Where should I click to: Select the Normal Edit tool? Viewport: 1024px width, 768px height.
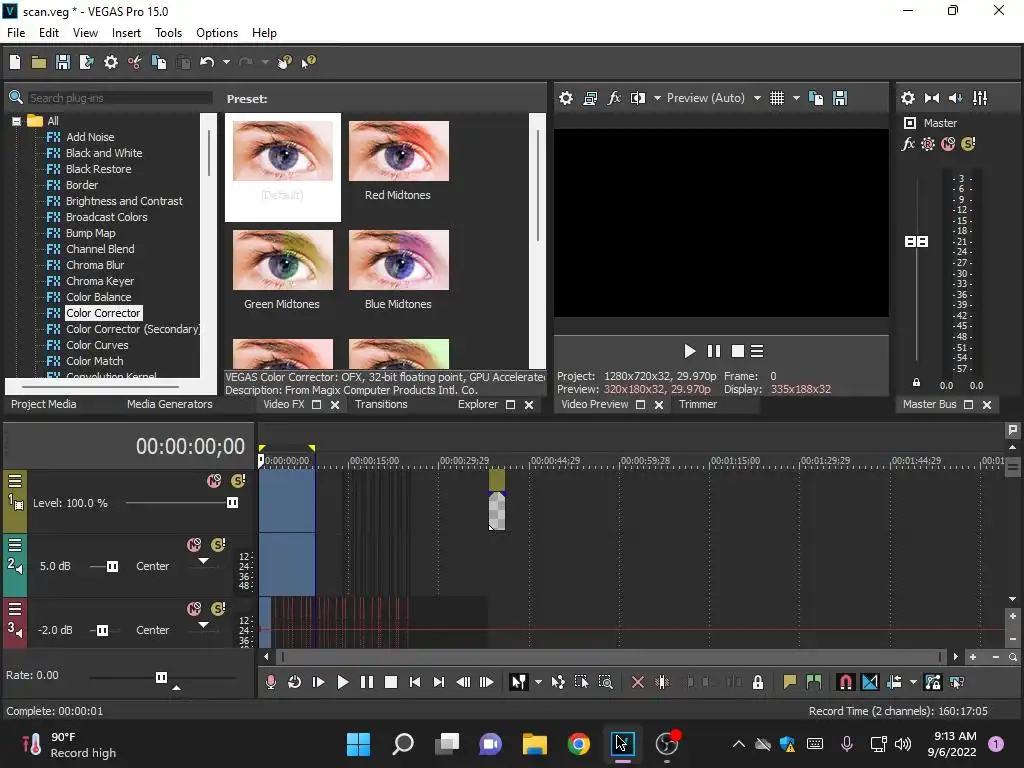point(519,682)
